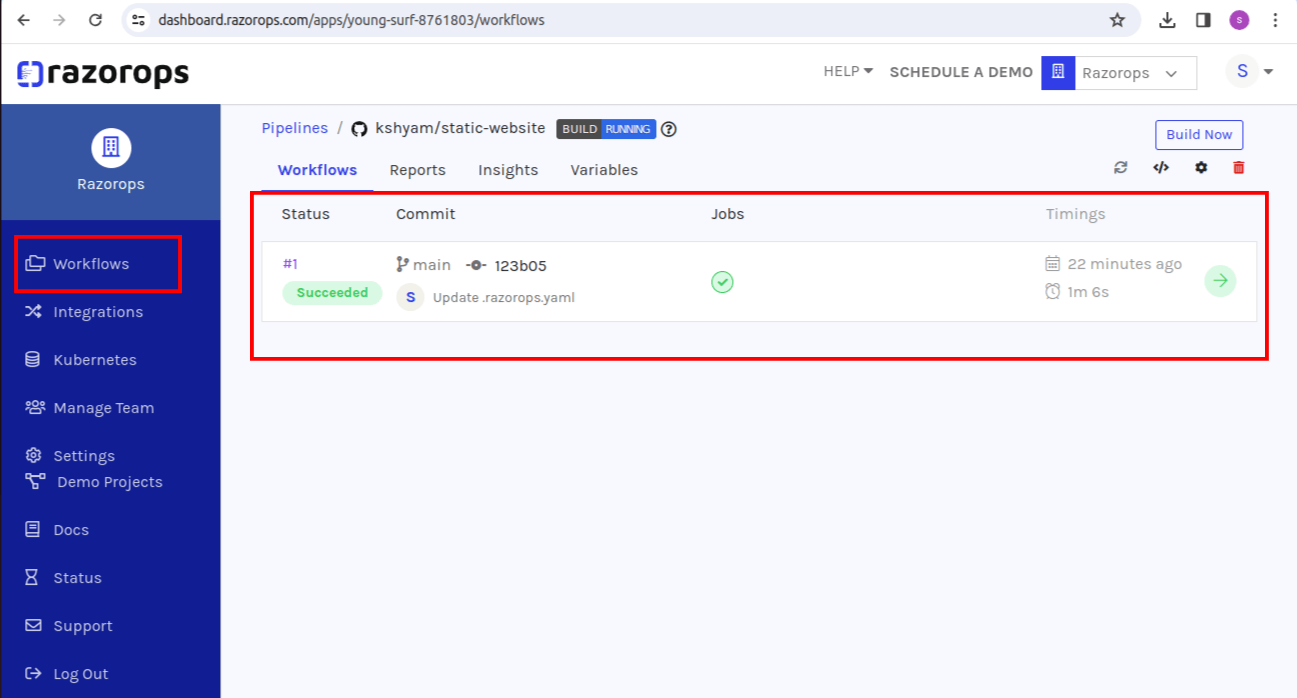Click the GitHub icon beside kshyam/static-website
Screen dimensions: 1297x698
coord(359,128)
